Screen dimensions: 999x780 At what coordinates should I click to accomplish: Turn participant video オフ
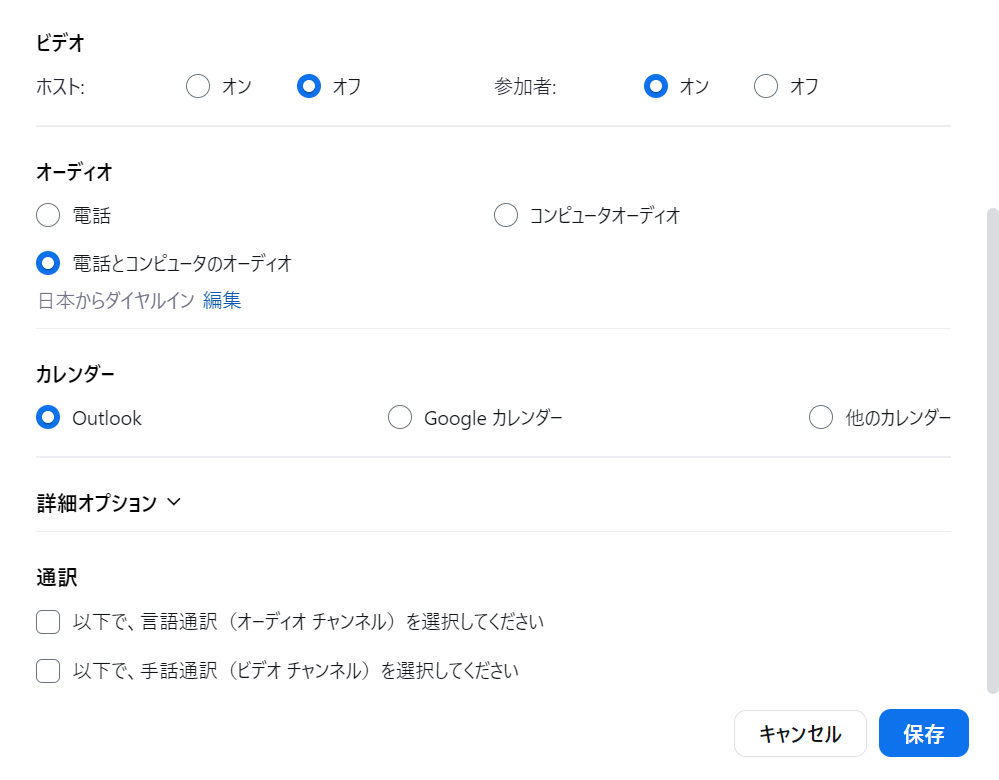click(766, 86)
